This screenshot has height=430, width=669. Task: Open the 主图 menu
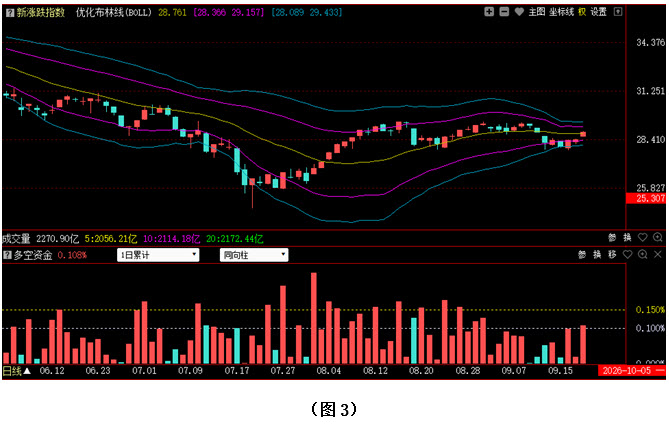click(x=537, y=12)
